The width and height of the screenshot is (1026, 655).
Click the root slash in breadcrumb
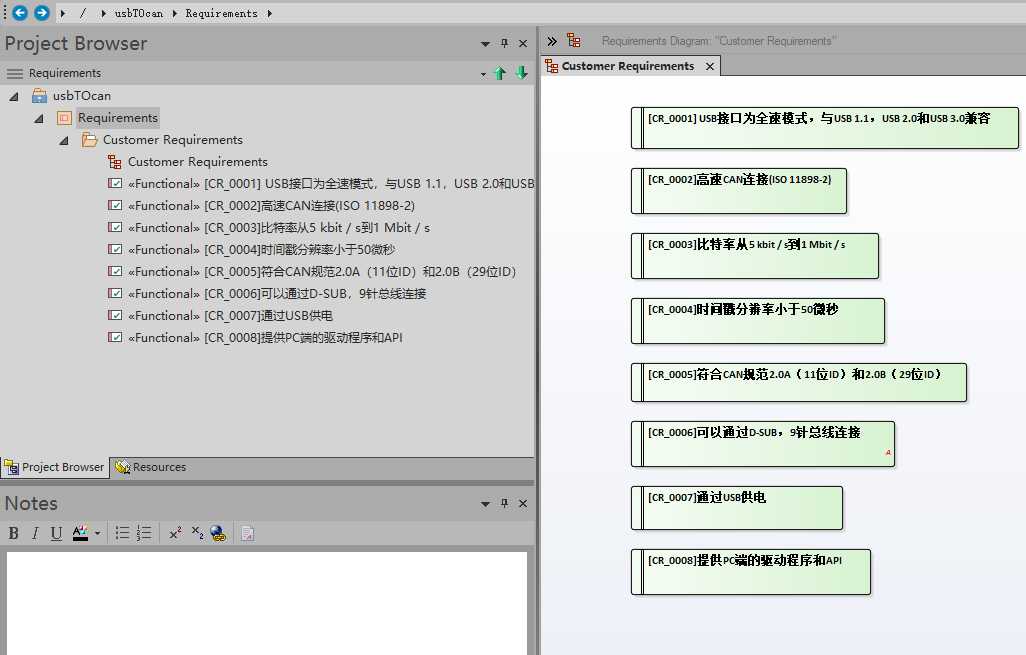click(x=82, y=13)
